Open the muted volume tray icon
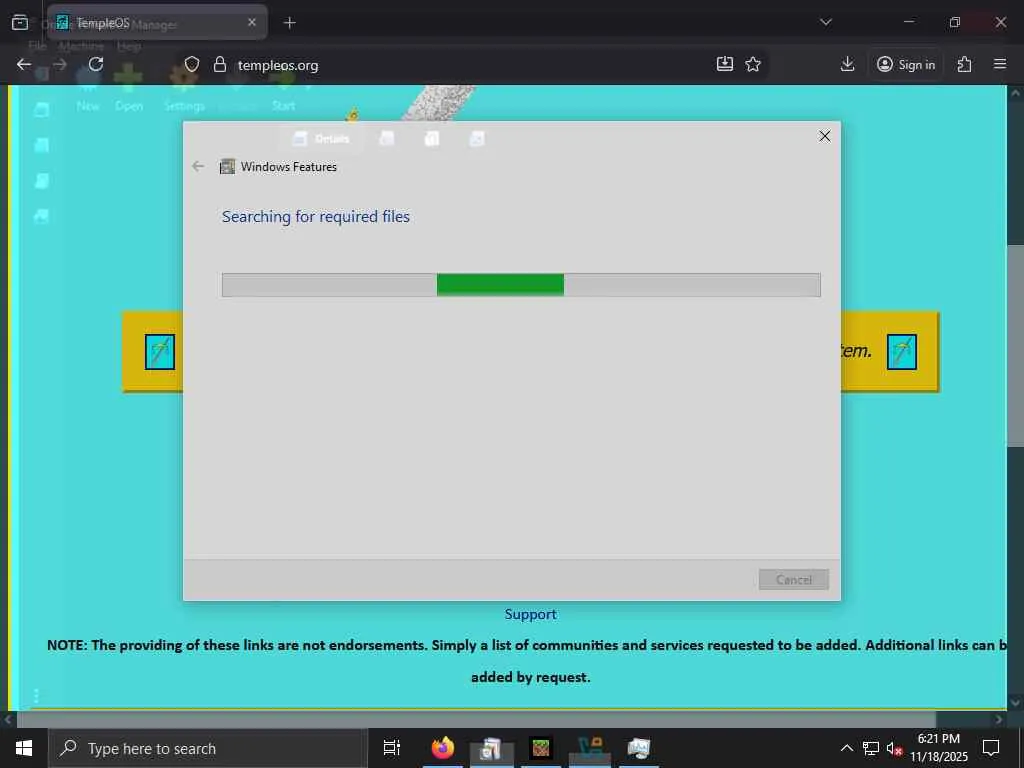Screen dimensions: 1024x768 pyautogui.click(x=894, y=748)
